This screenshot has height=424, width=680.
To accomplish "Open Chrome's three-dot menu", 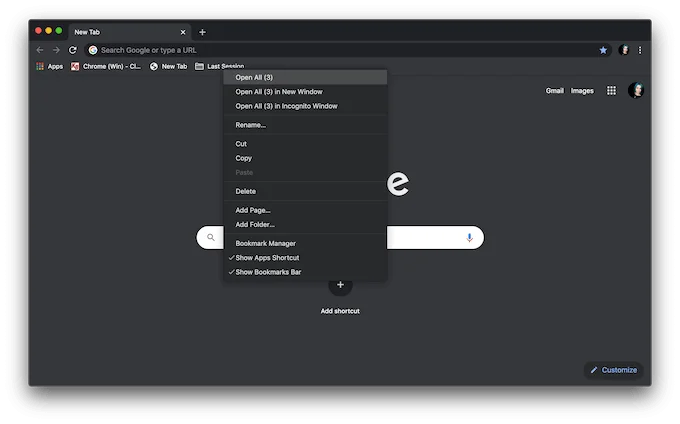I will pyautogui.click(x=640, y=50).
